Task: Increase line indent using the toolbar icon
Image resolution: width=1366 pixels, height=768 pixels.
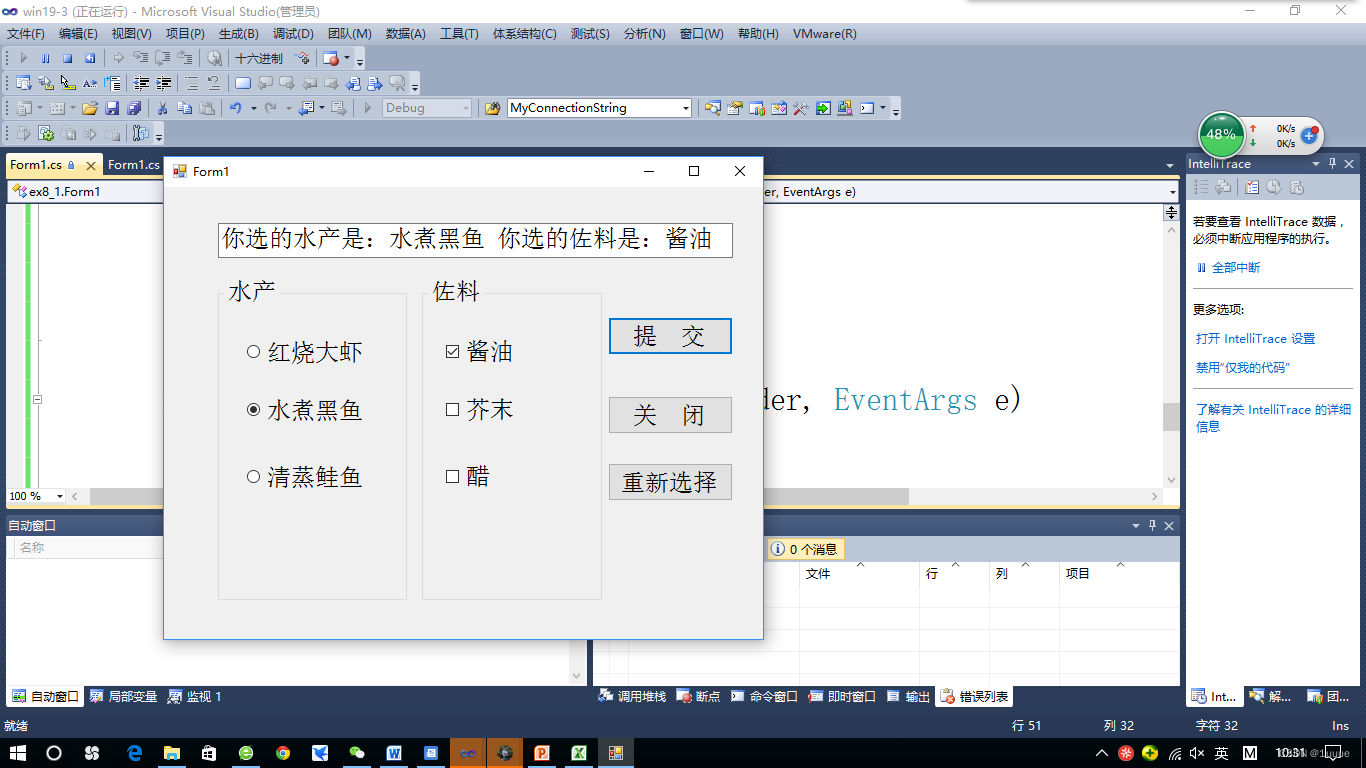Action: tap(163, 83)
